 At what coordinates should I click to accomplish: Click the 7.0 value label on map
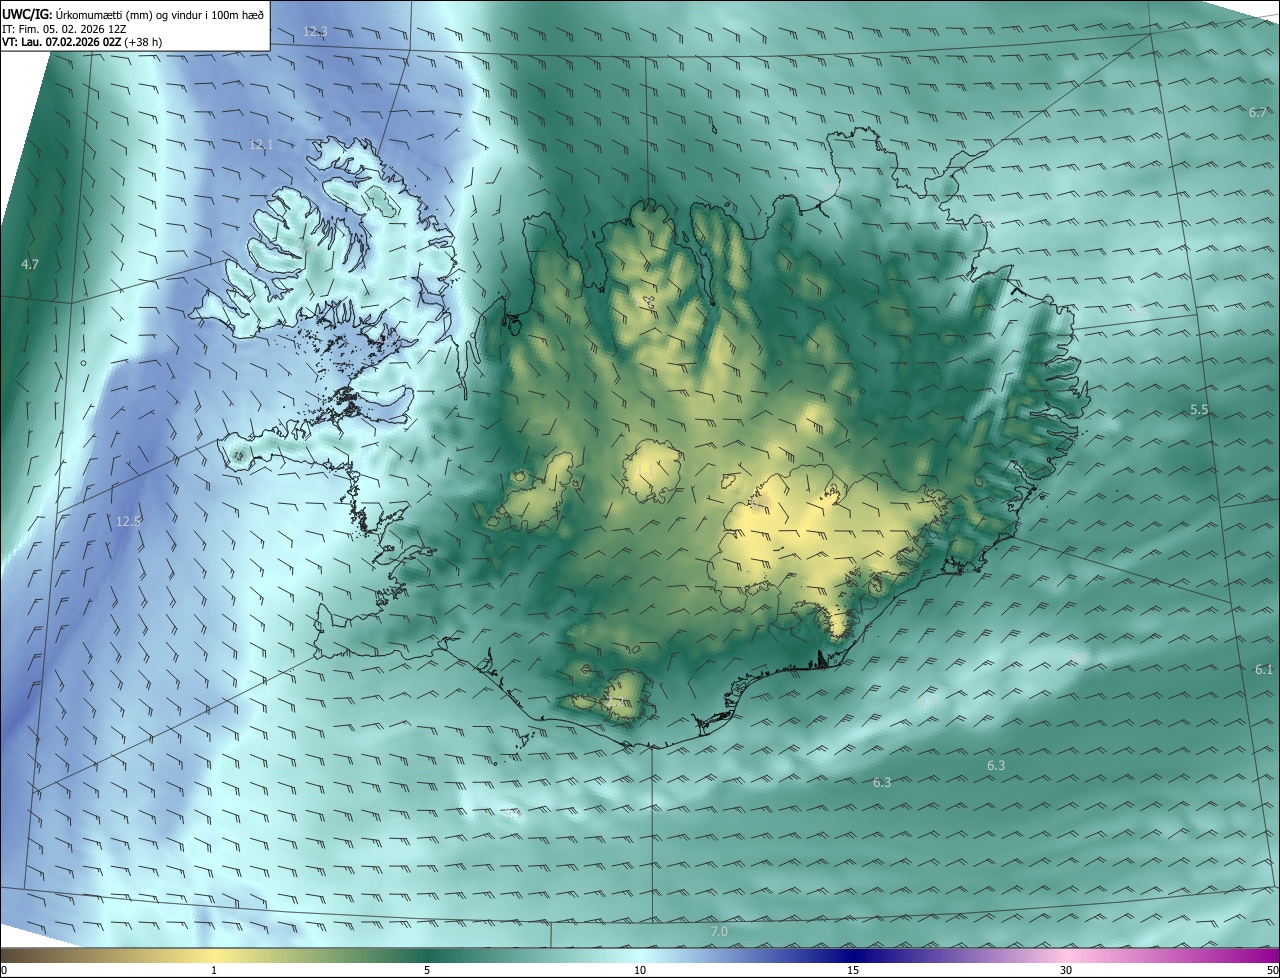pos(719,932)
